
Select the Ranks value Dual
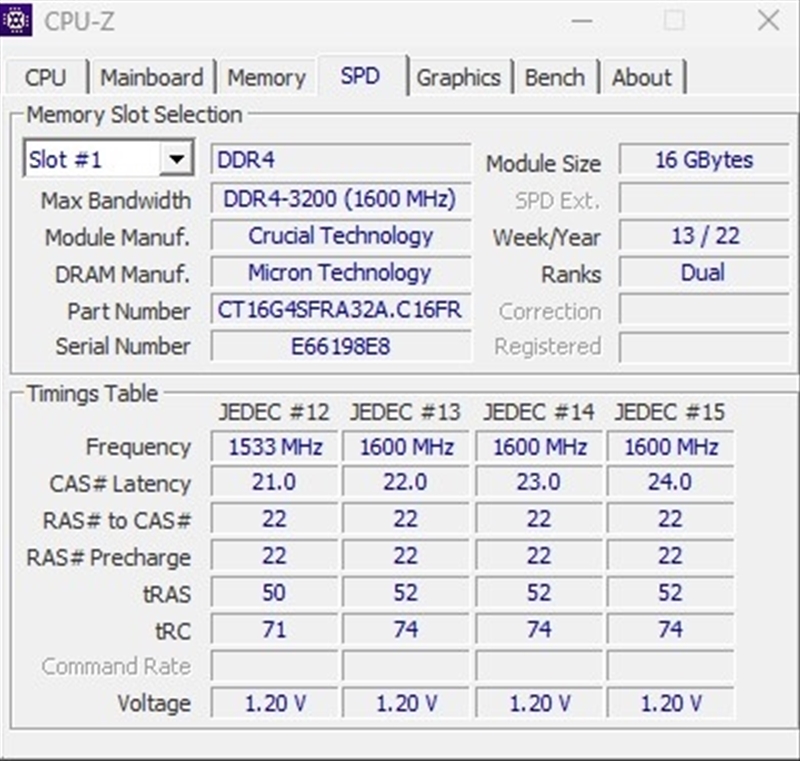tap(704, 272)
